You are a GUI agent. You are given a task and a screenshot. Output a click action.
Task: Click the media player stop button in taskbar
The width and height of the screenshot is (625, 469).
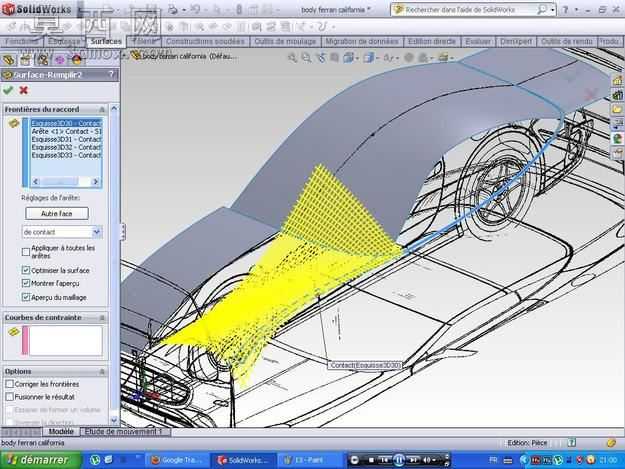point(371,460)
